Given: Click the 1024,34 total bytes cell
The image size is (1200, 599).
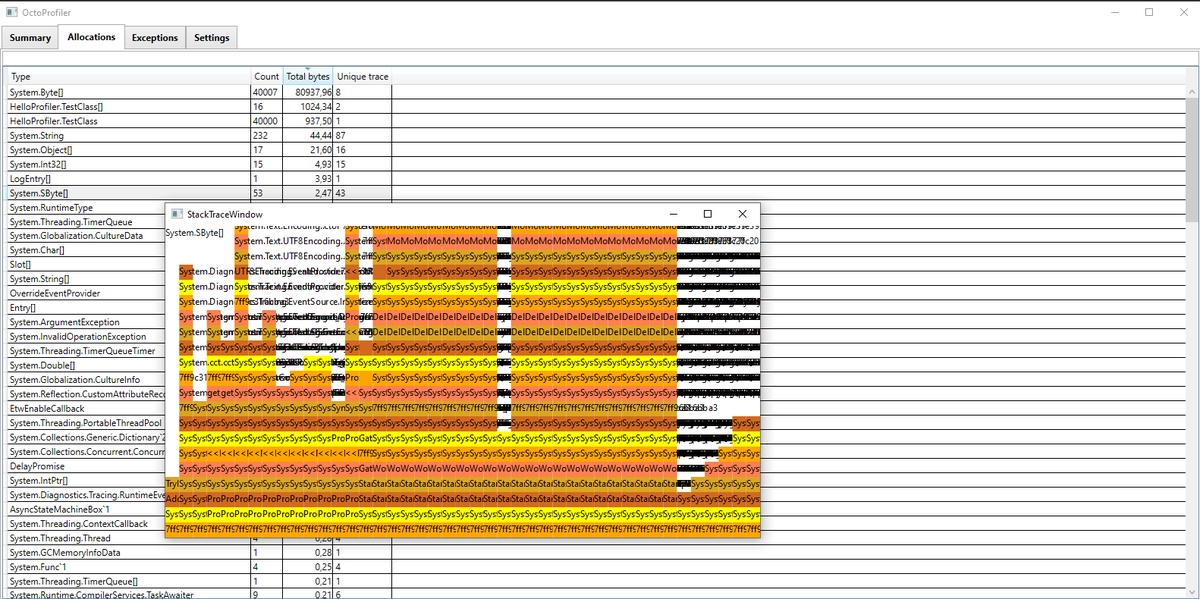Looking at the screenshot, I should (x=308, y=106).
